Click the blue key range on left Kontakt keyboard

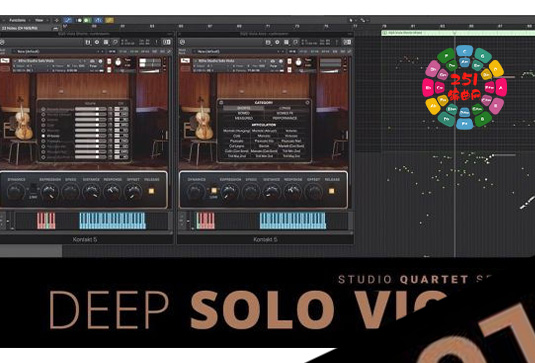(x=113, y=220)
